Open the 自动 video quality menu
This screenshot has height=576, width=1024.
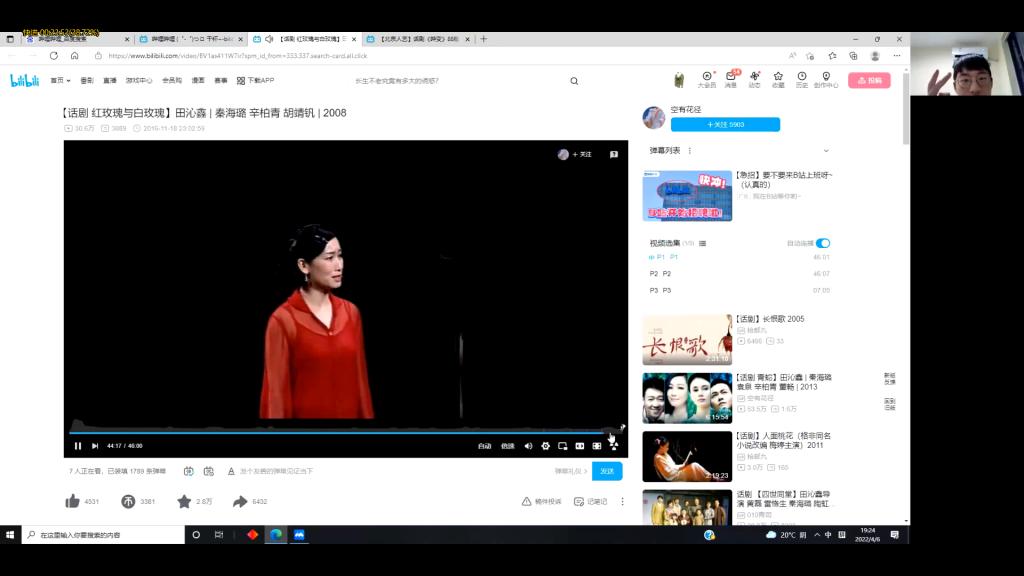[485, 446]
